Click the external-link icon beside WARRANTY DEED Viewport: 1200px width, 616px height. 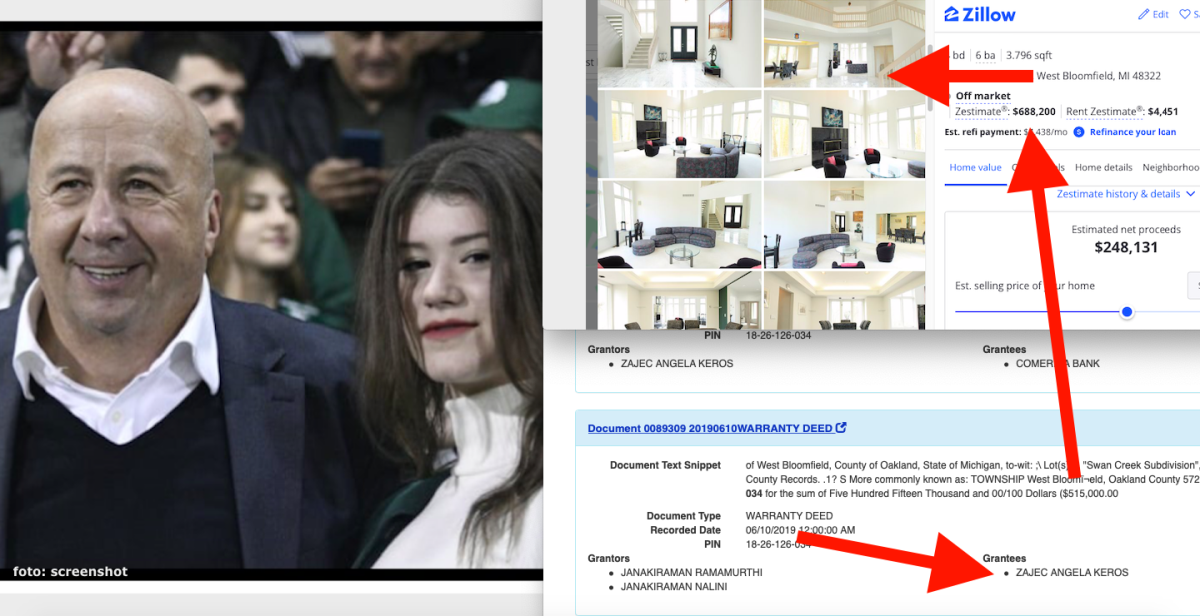click(841, 428)
